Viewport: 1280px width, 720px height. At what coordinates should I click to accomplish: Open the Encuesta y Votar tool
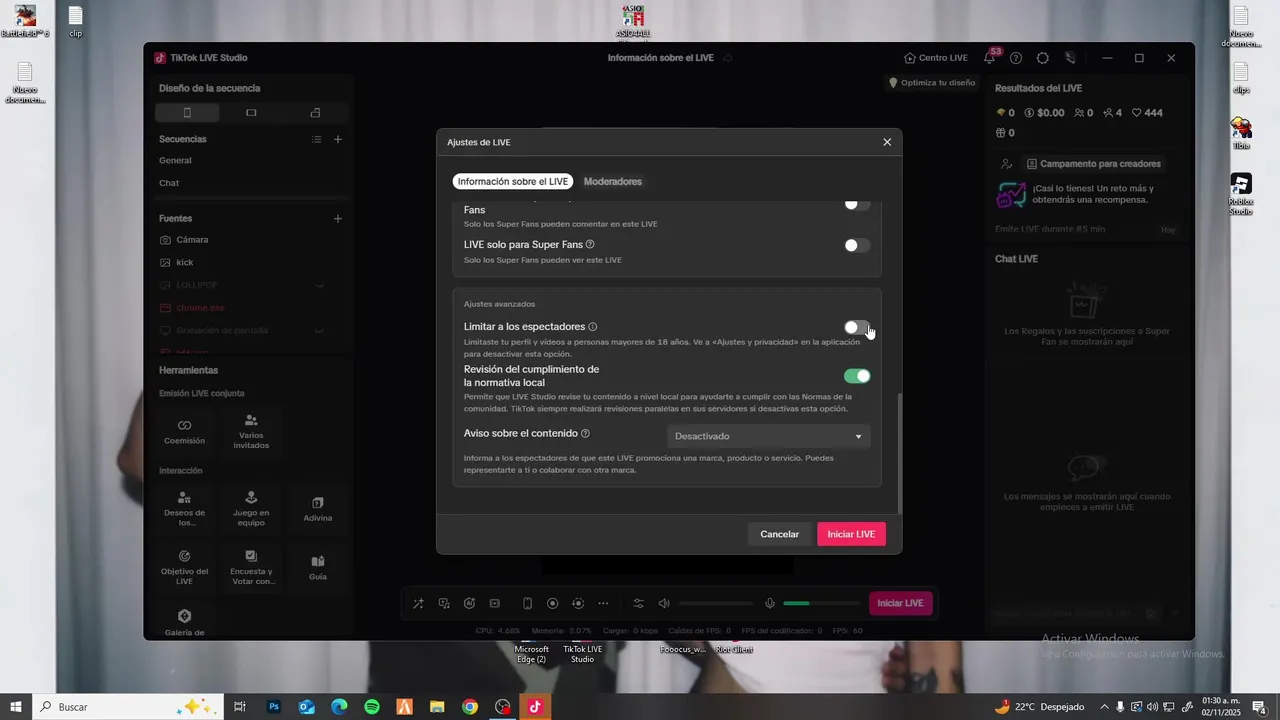251,567
